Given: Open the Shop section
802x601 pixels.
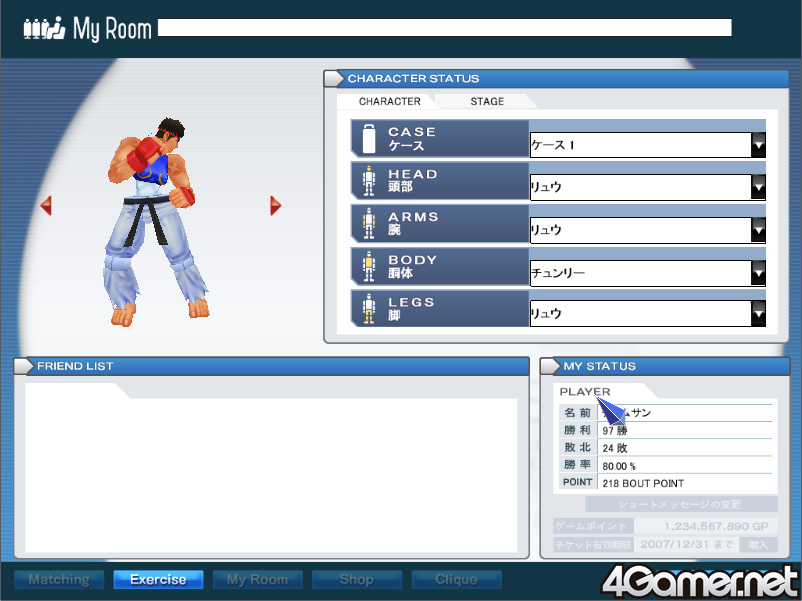Looking at the screenshot, I should [x=357, y=580].
